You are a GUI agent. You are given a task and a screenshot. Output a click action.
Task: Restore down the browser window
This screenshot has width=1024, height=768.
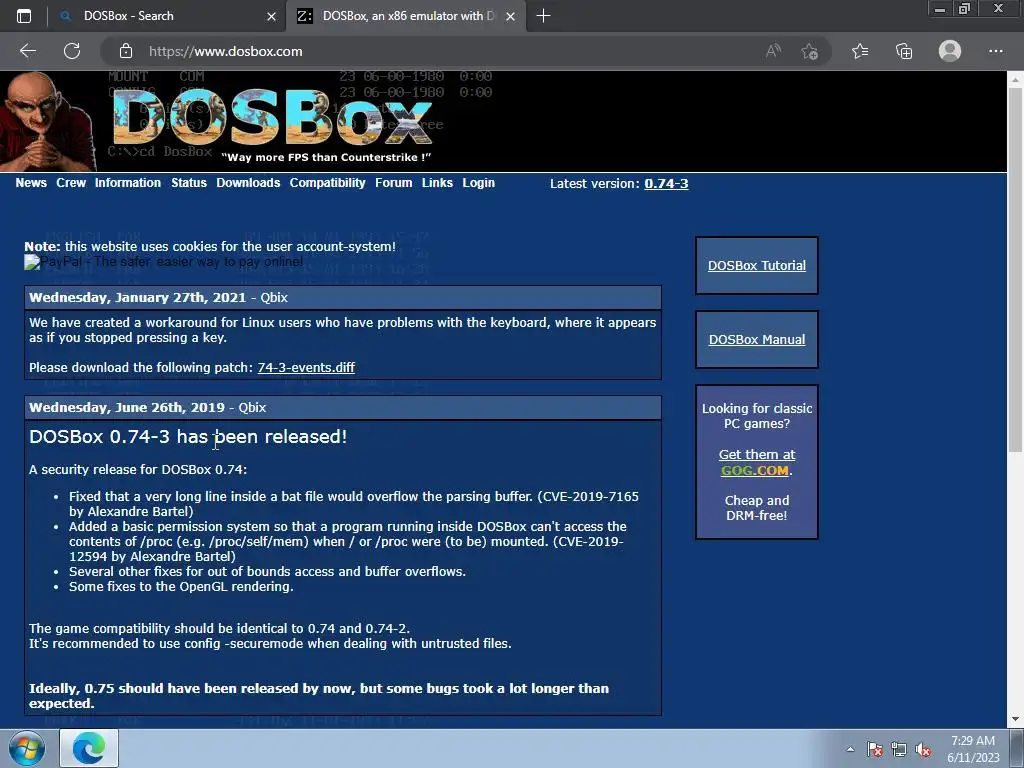(965, 9)
